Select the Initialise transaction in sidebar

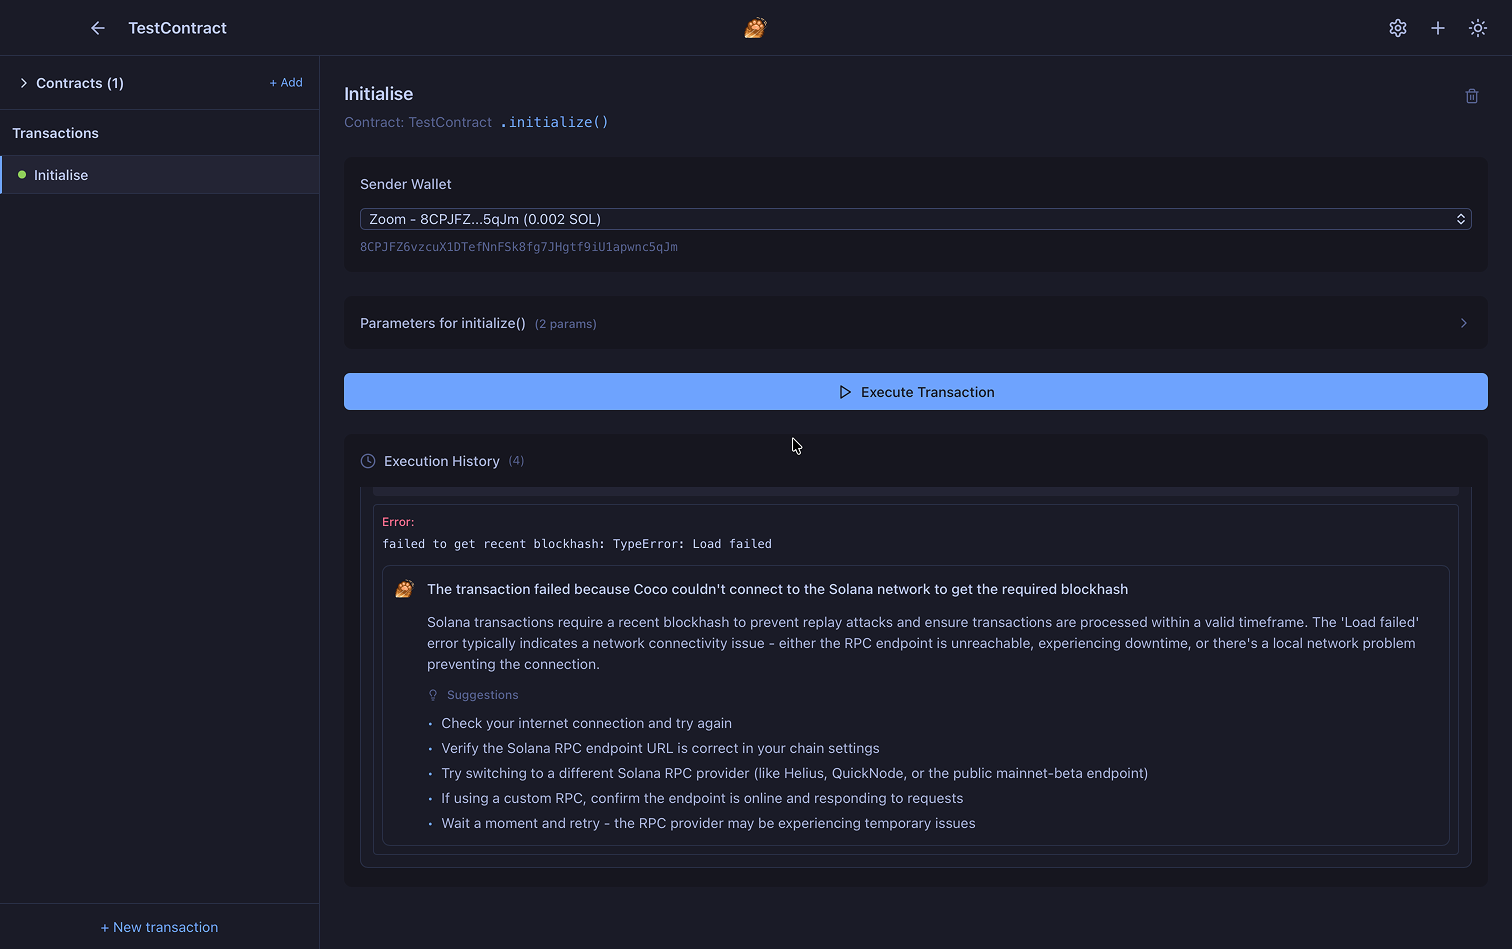coord(61,175)
